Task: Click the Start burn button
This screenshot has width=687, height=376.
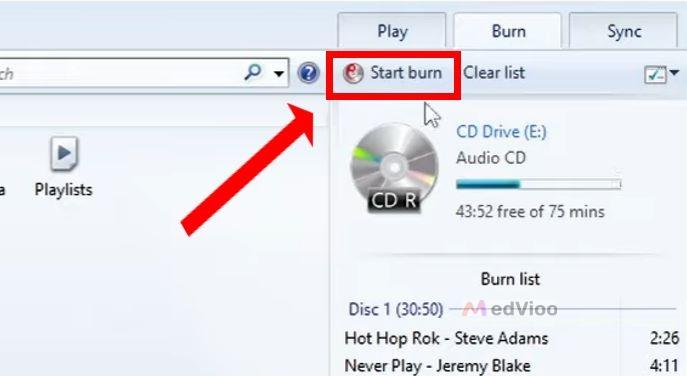Action: [x=393, y=73]
